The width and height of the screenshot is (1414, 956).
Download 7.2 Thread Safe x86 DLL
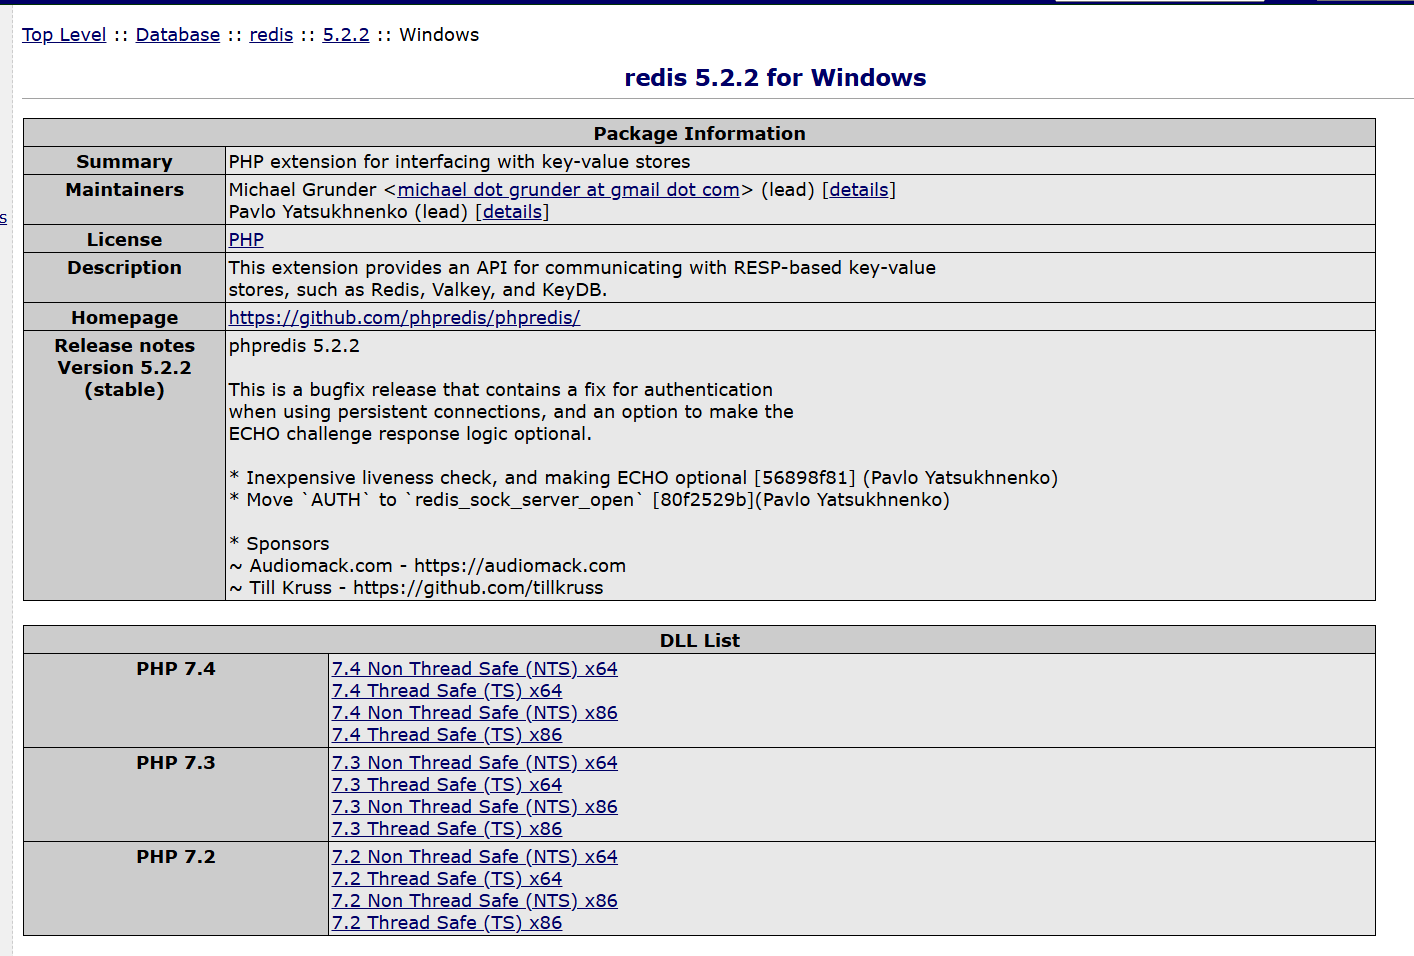tap(446, 923)
